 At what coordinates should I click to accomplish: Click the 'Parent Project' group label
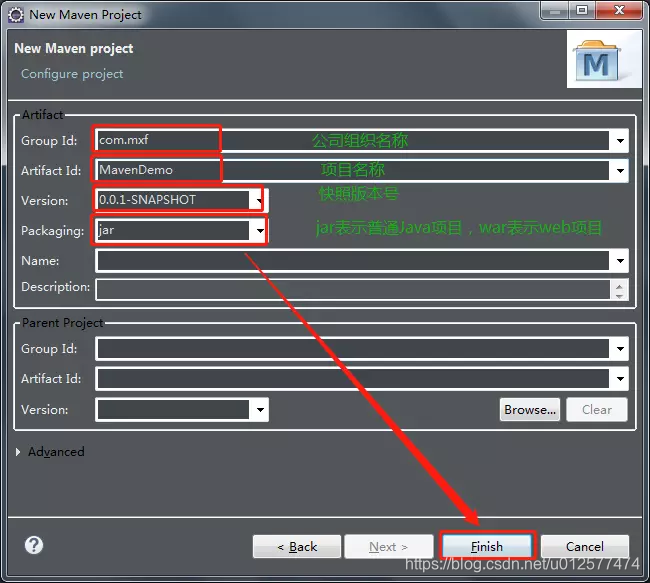(63, 323)
